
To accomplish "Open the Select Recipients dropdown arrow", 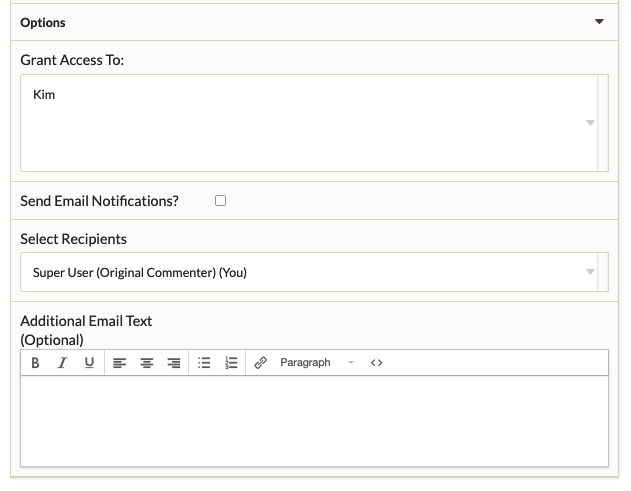I will [590, 272].
